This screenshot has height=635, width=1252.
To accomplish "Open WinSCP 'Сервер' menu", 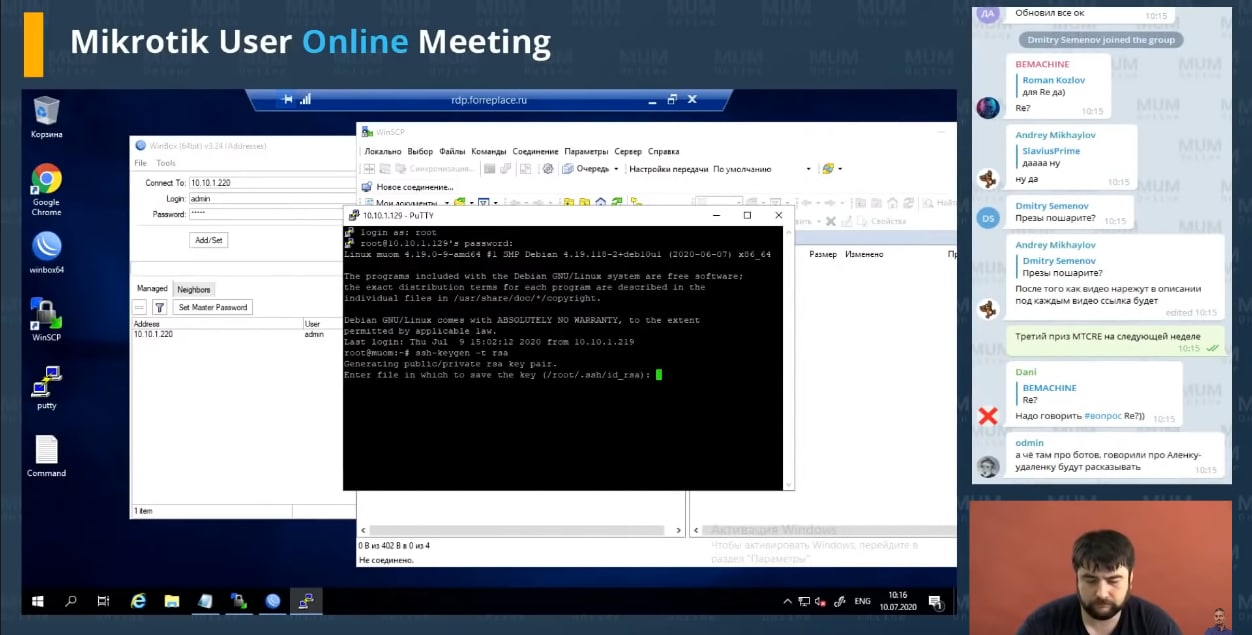I will (x=628, y=151).
